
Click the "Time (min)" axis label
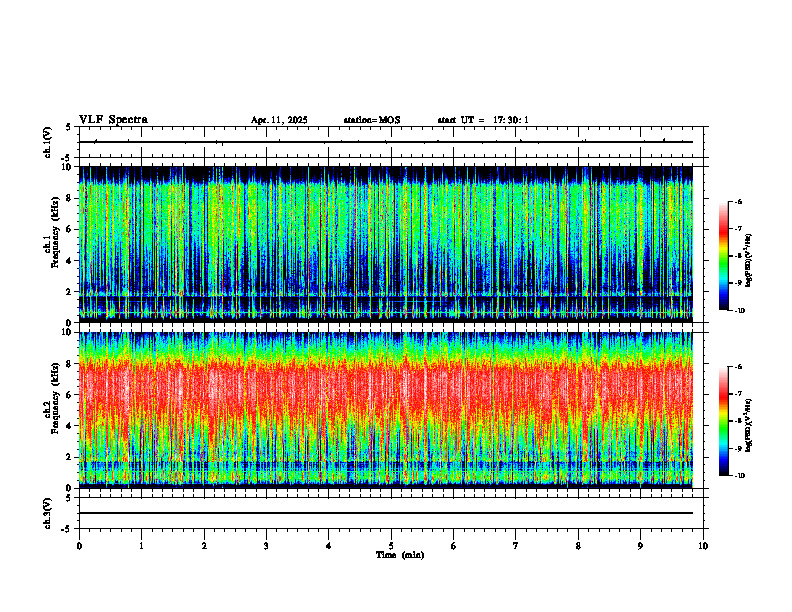click(x=400, y=555)
